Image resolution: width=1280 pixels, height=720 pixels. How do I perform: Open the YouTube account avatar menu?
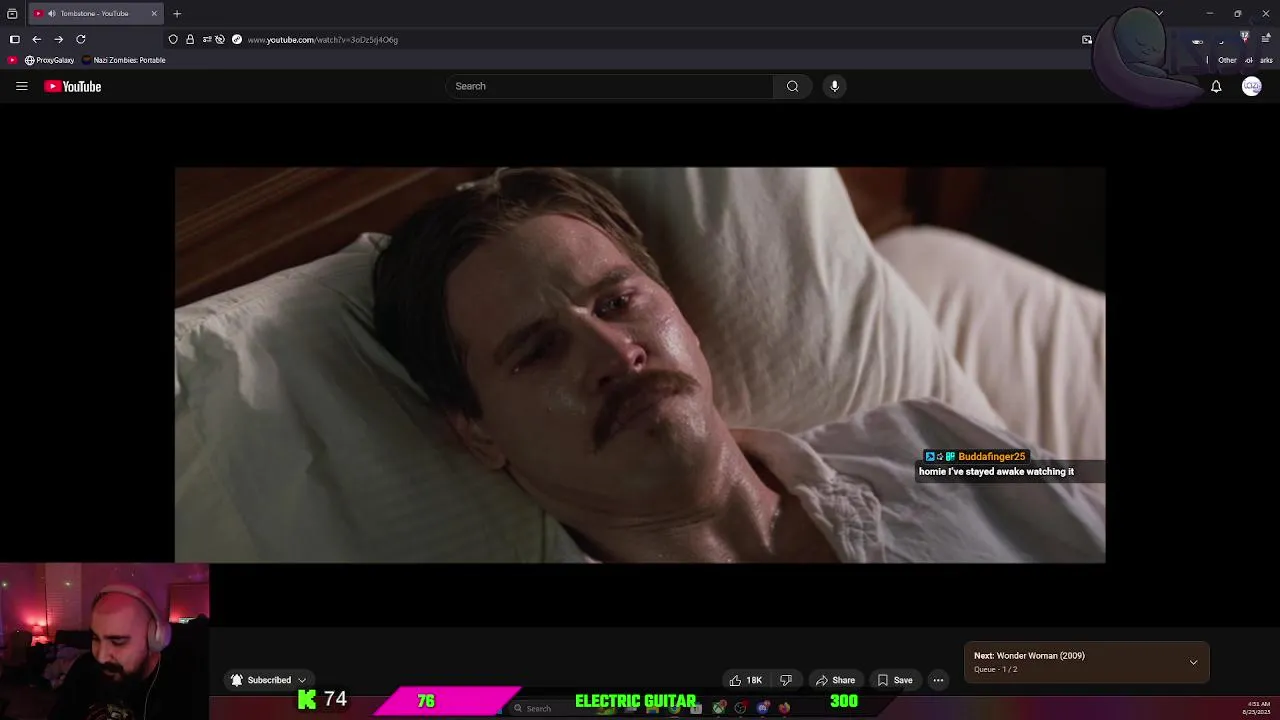[1251, 87]
